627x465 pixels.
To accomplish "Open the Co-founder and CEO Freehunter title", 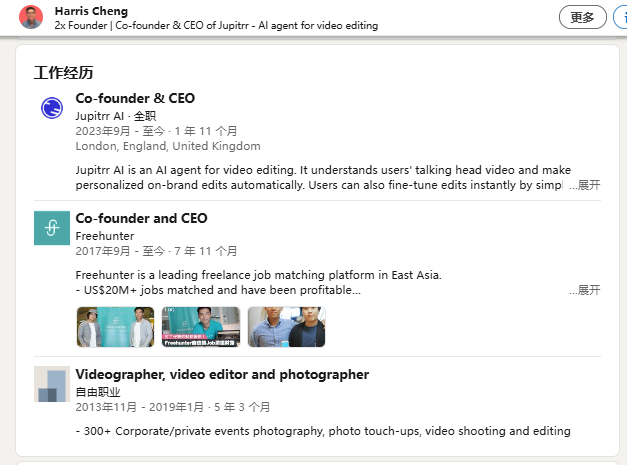I will click(142, 218).
